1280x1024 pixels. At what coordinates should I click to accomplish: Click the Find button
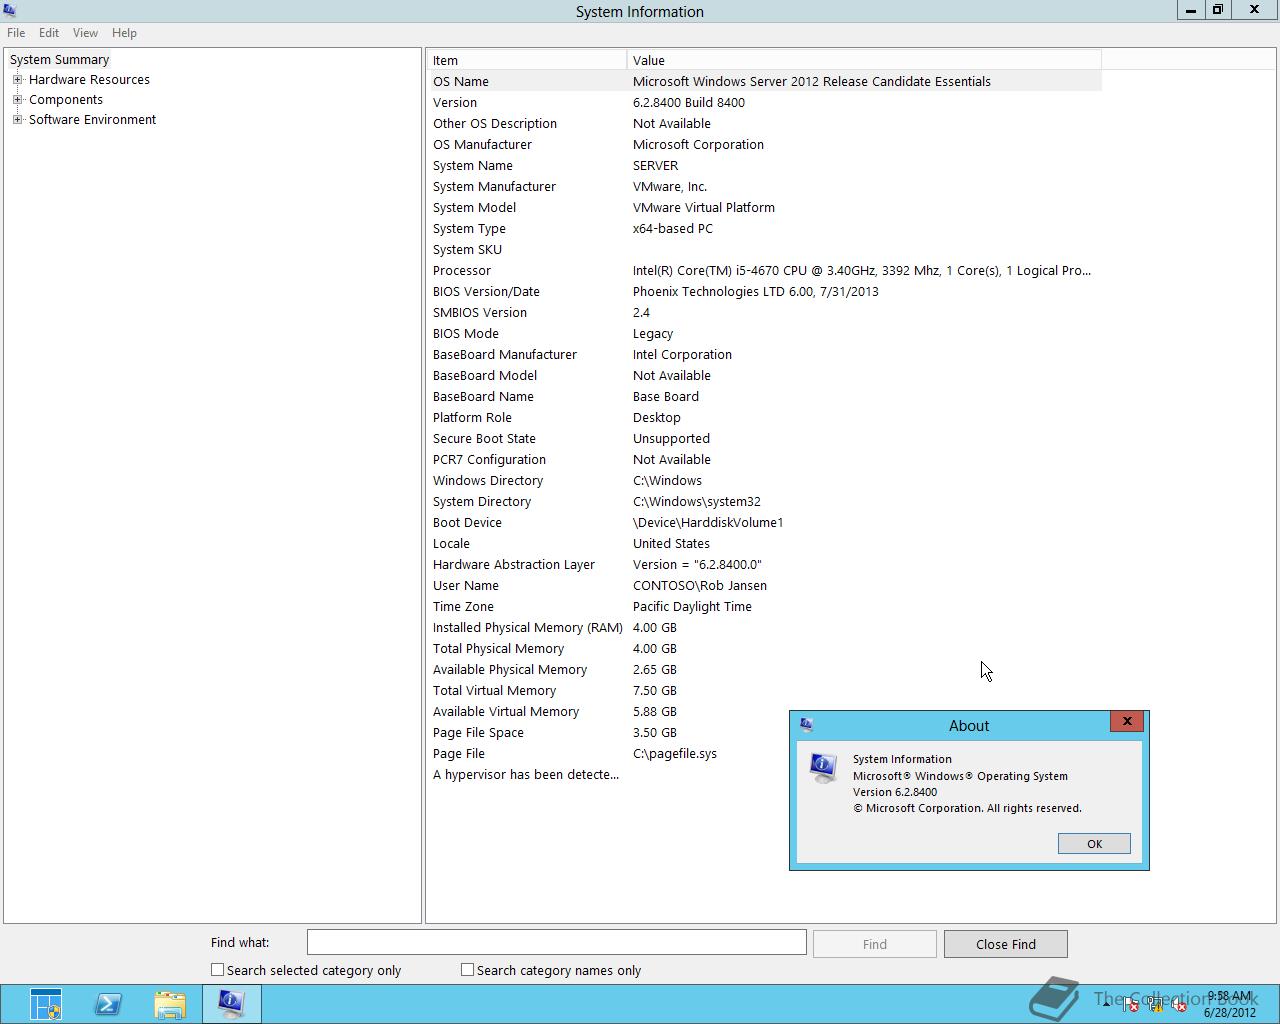coord(875,944)
